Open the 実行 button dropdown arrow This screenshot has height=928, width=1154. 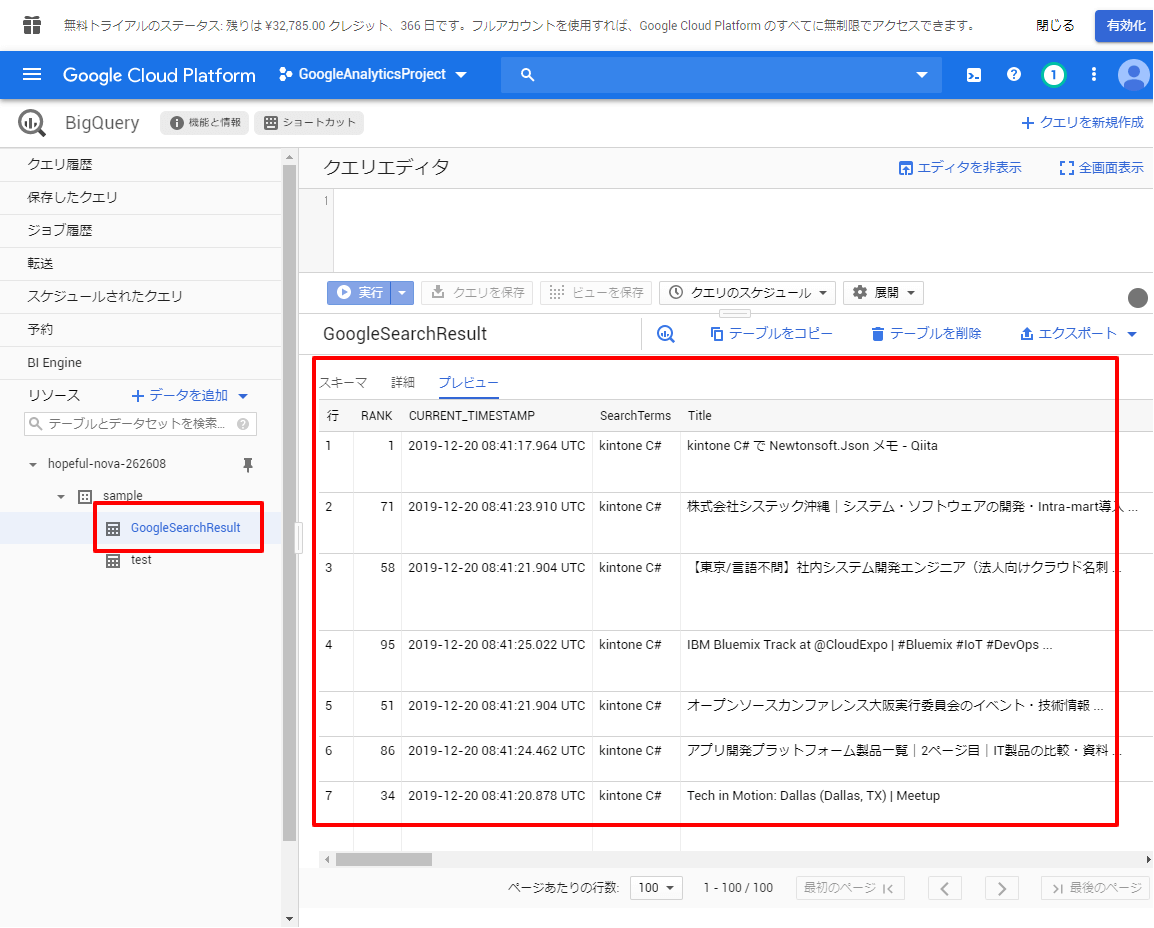[x=402, y=293]
